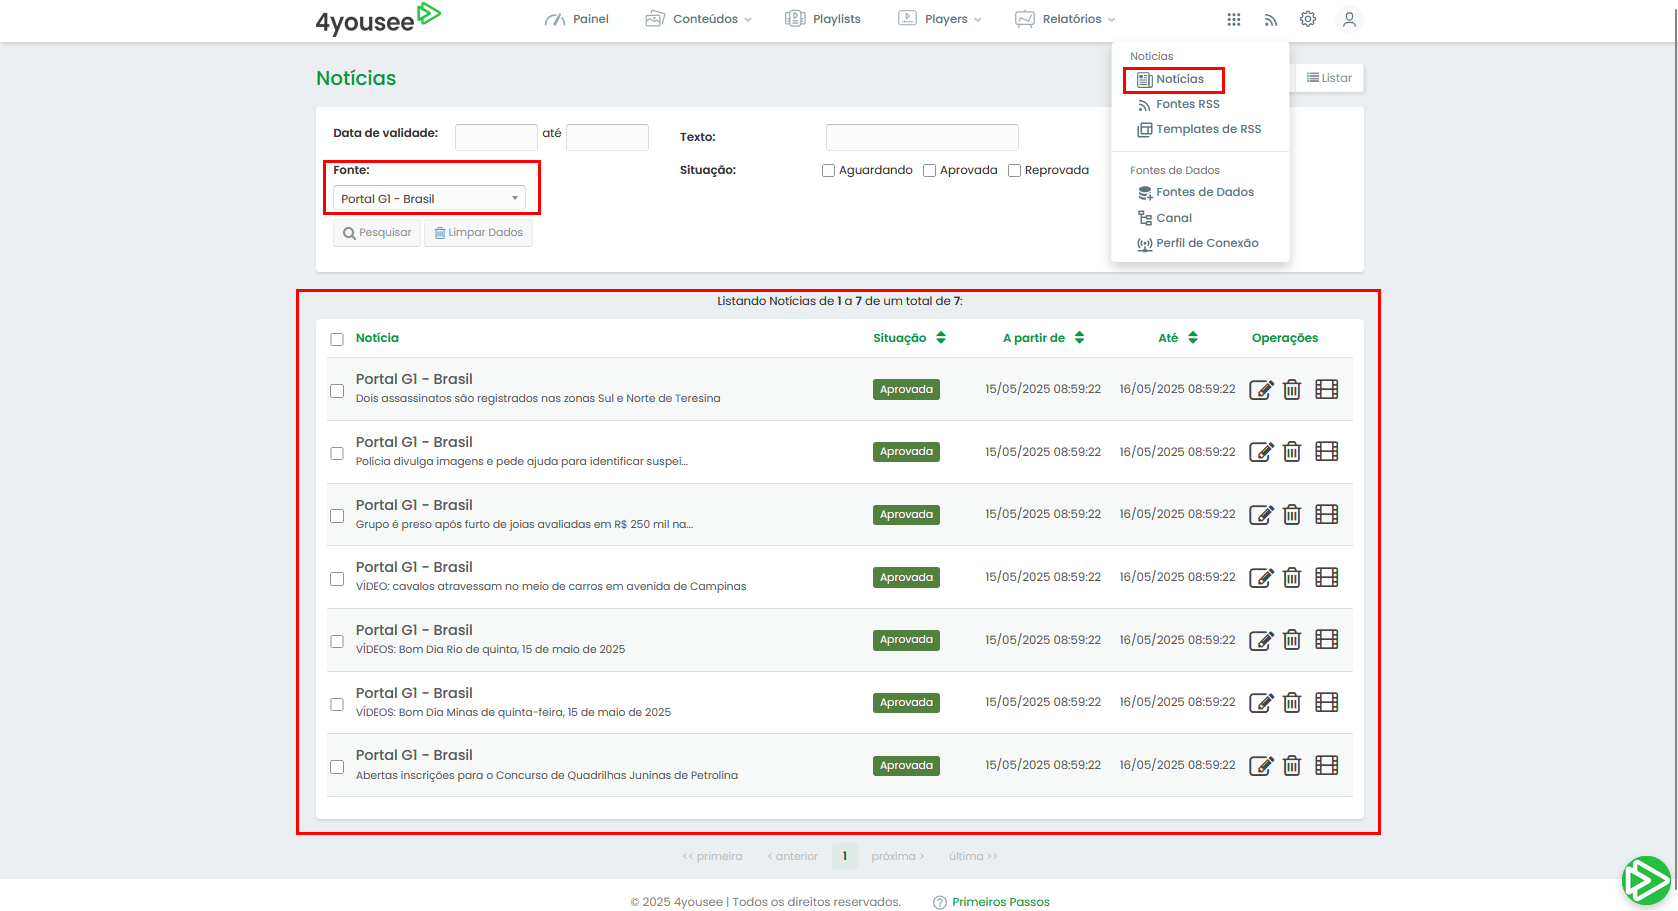Image resolution: width=1678 pixels, height=911 pixels.
Task: Edit the Teresina assassinatos news
Action: coord(1261,389)
